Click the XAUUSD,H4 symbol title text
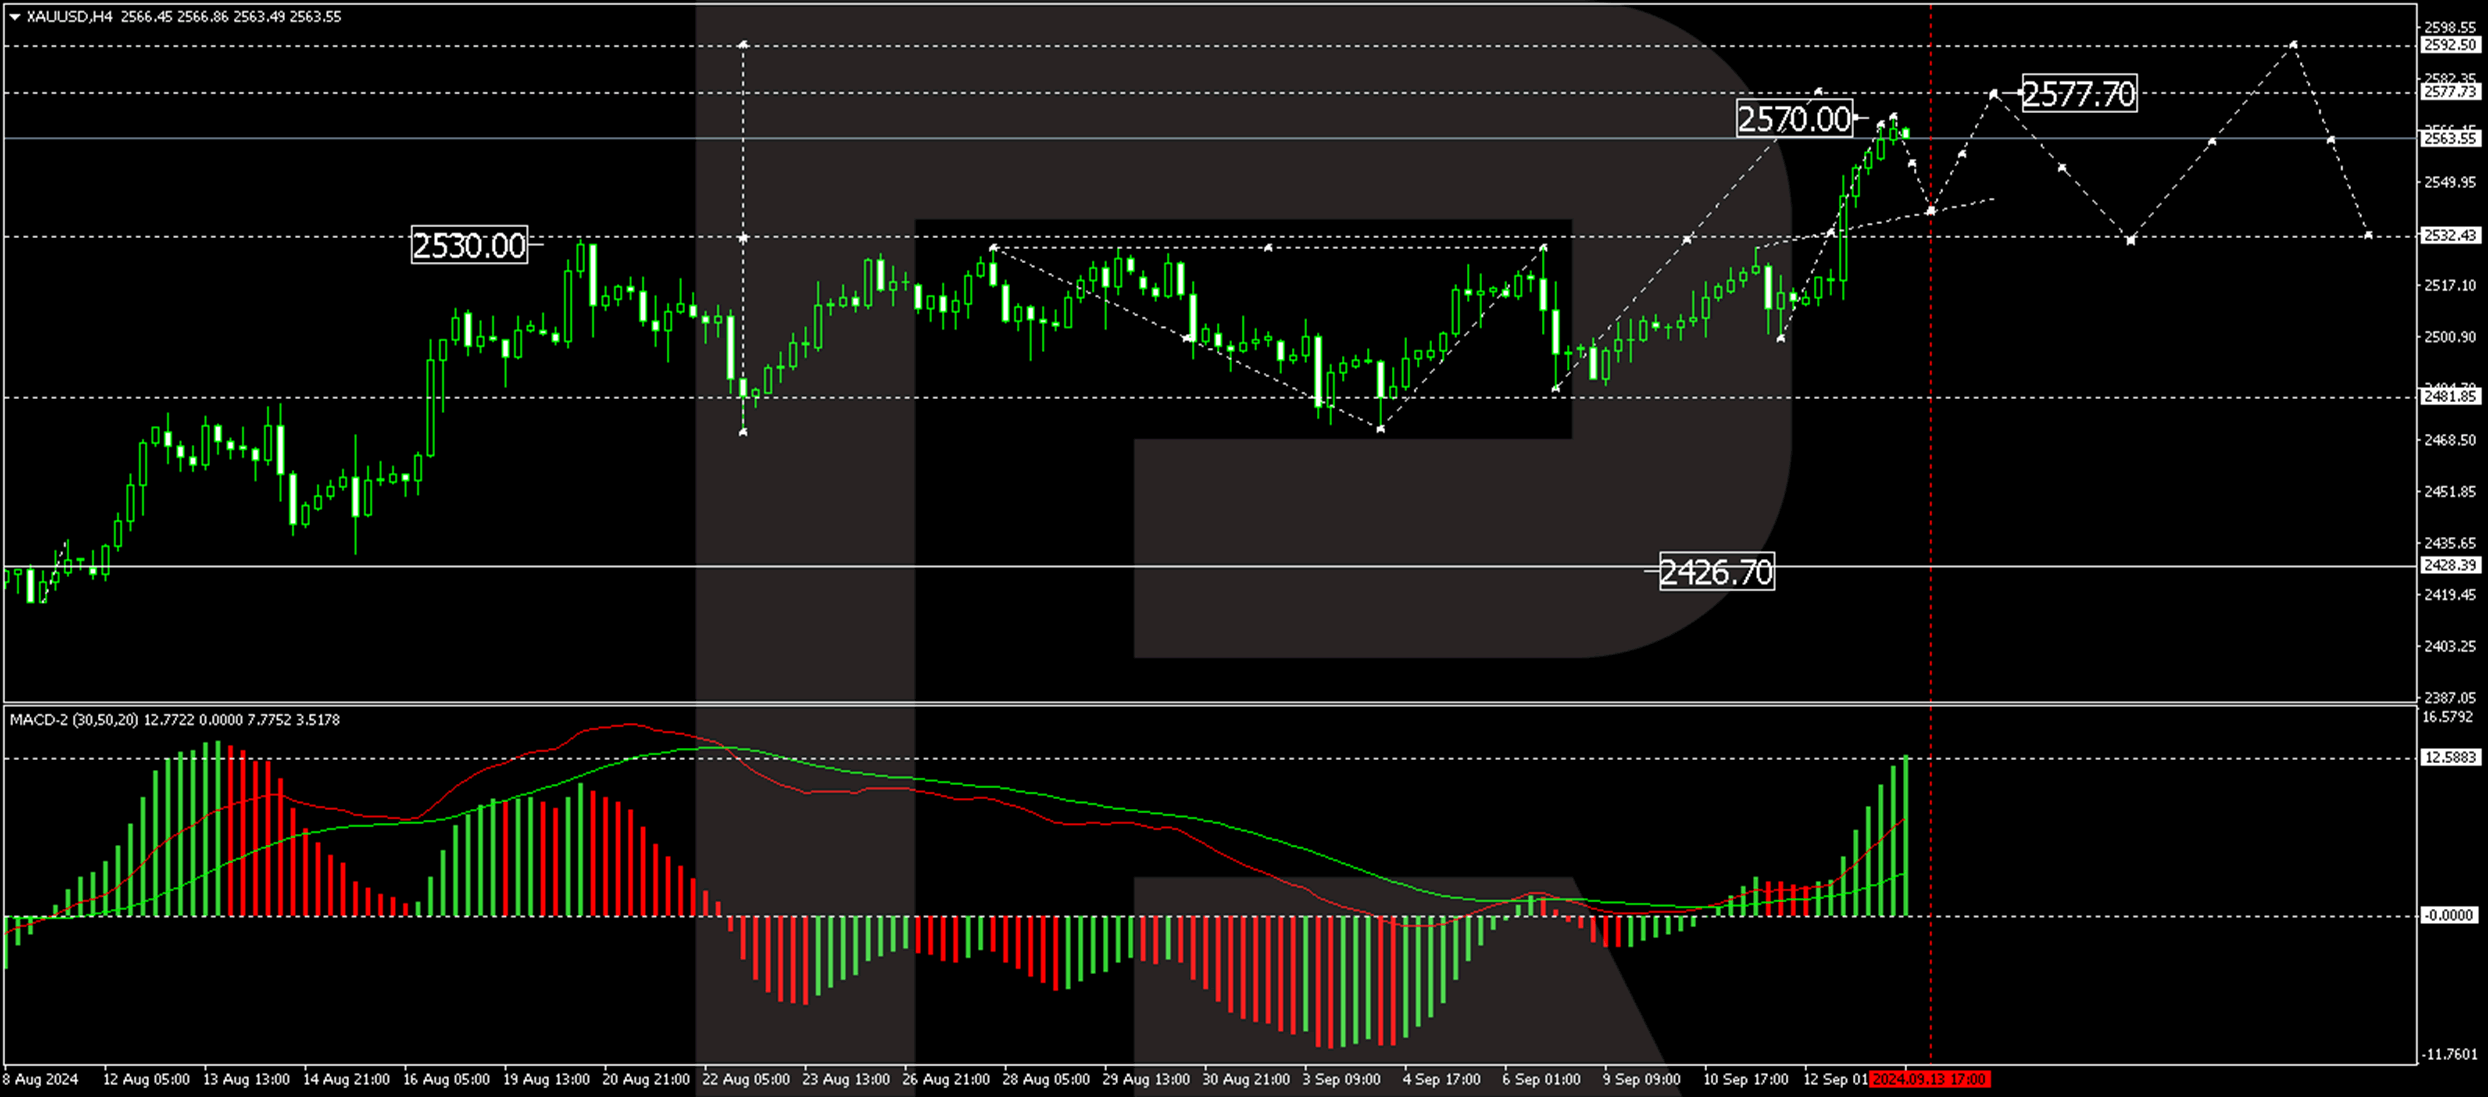This screenshot has width=2488, height=1097. (x=69, y=17)
